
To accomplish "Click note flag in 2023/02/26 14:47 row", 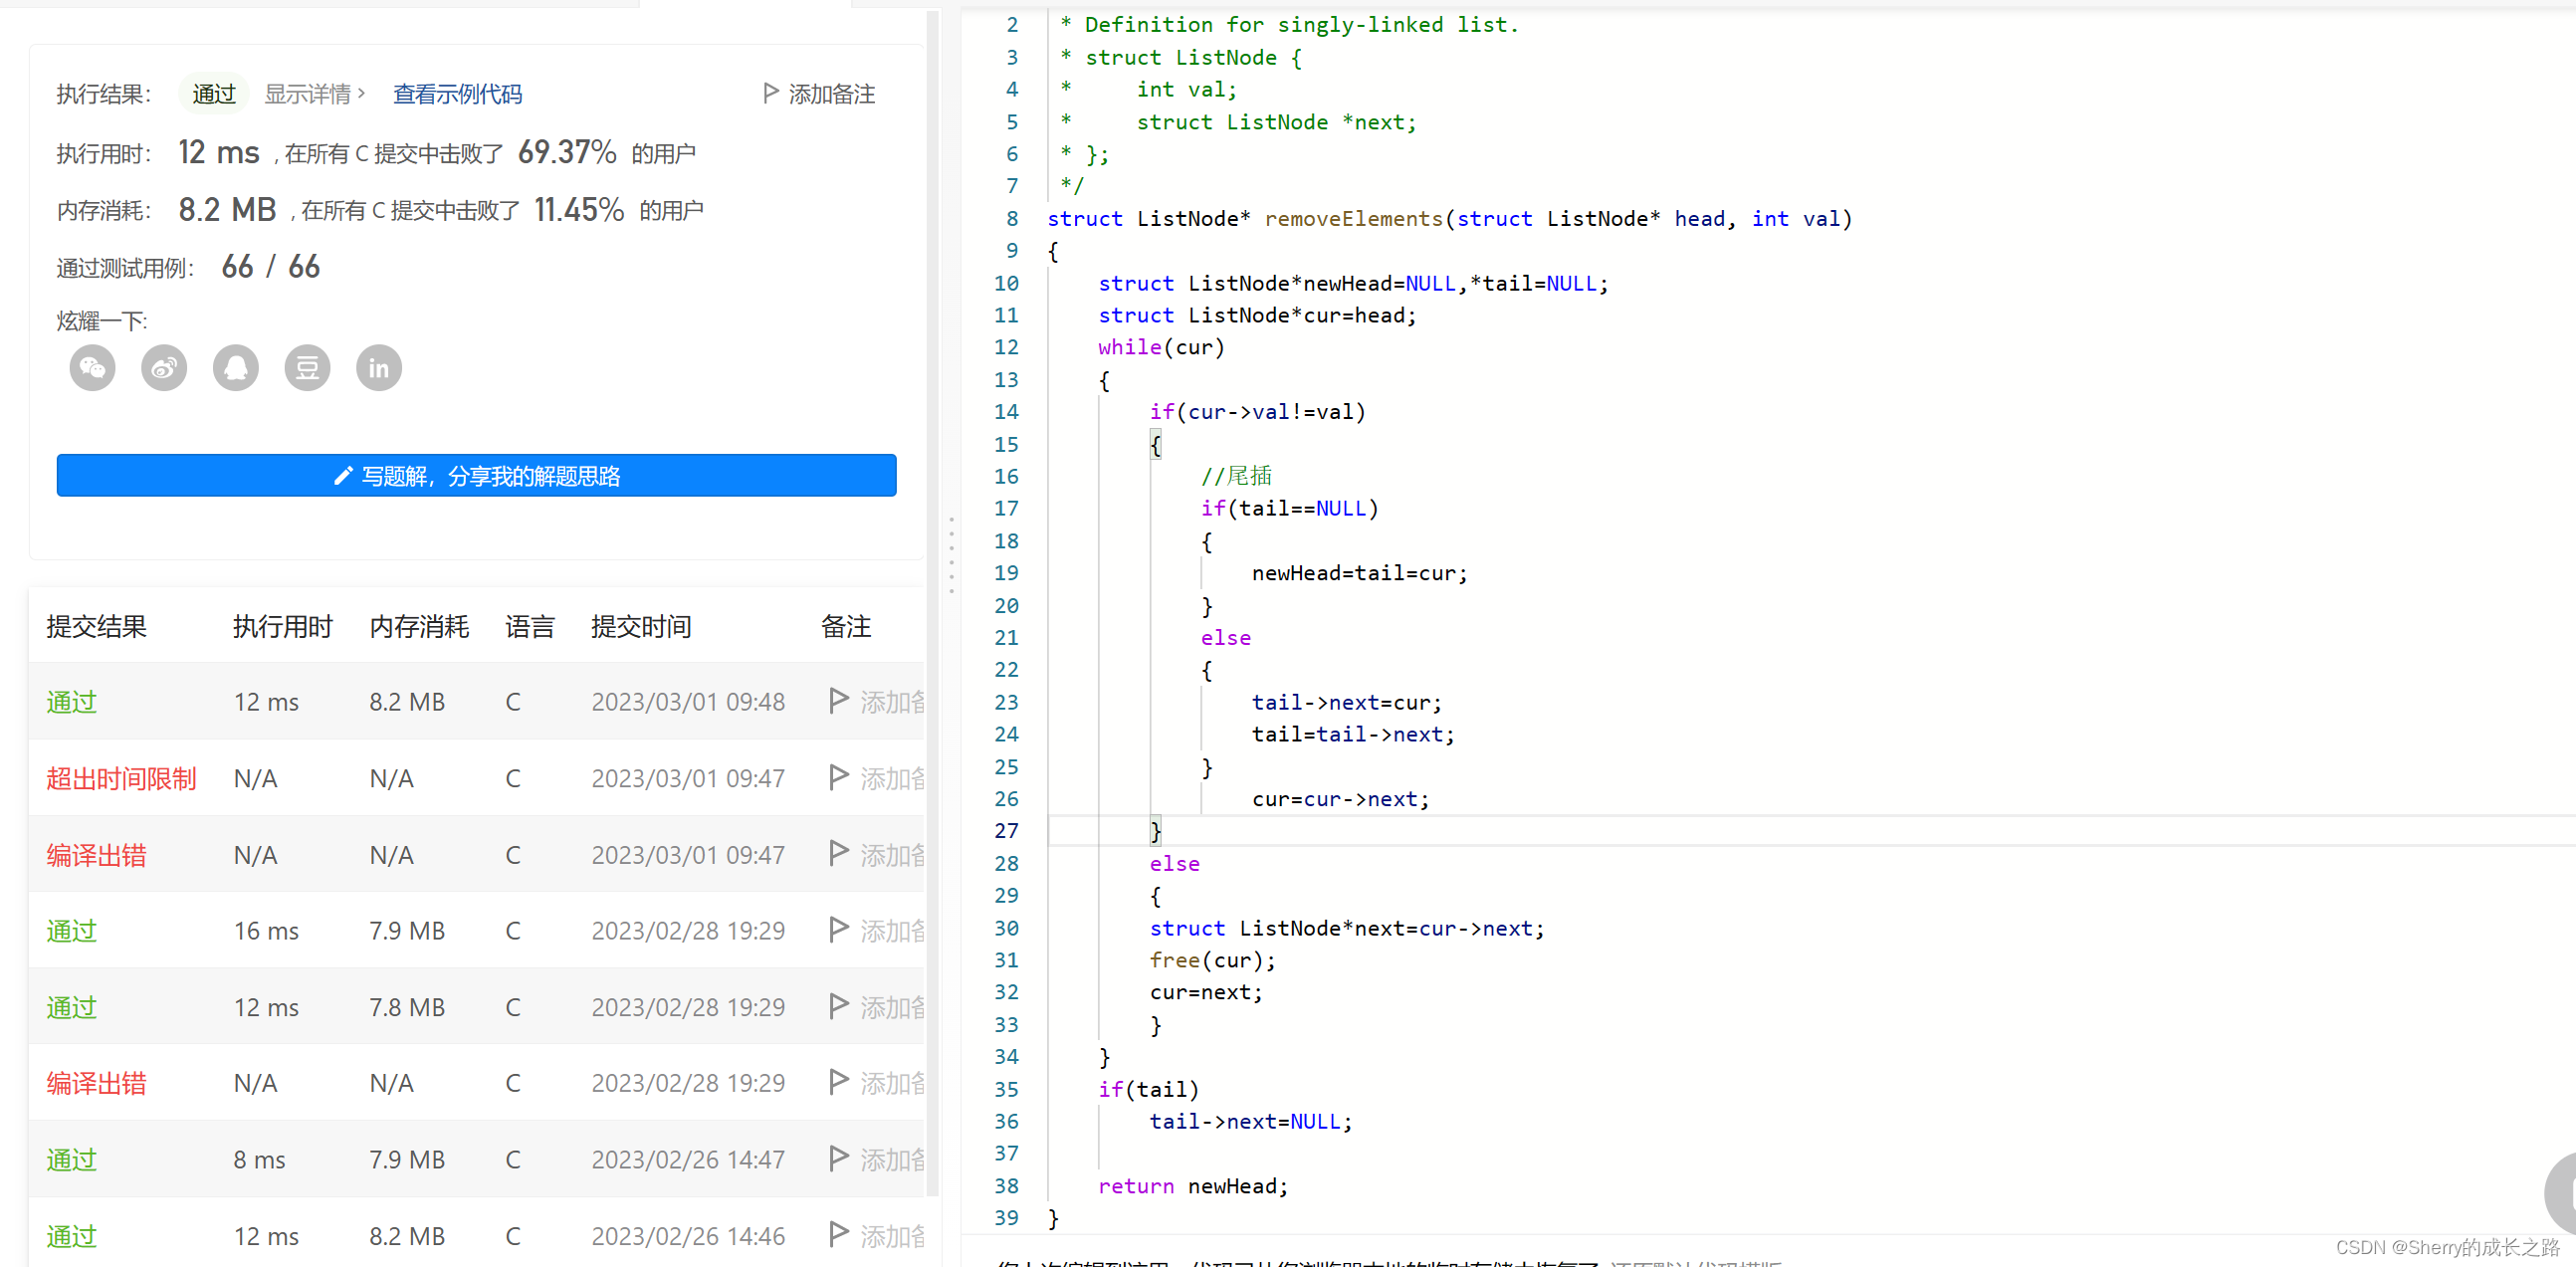I will click(x=839, y=1159).
